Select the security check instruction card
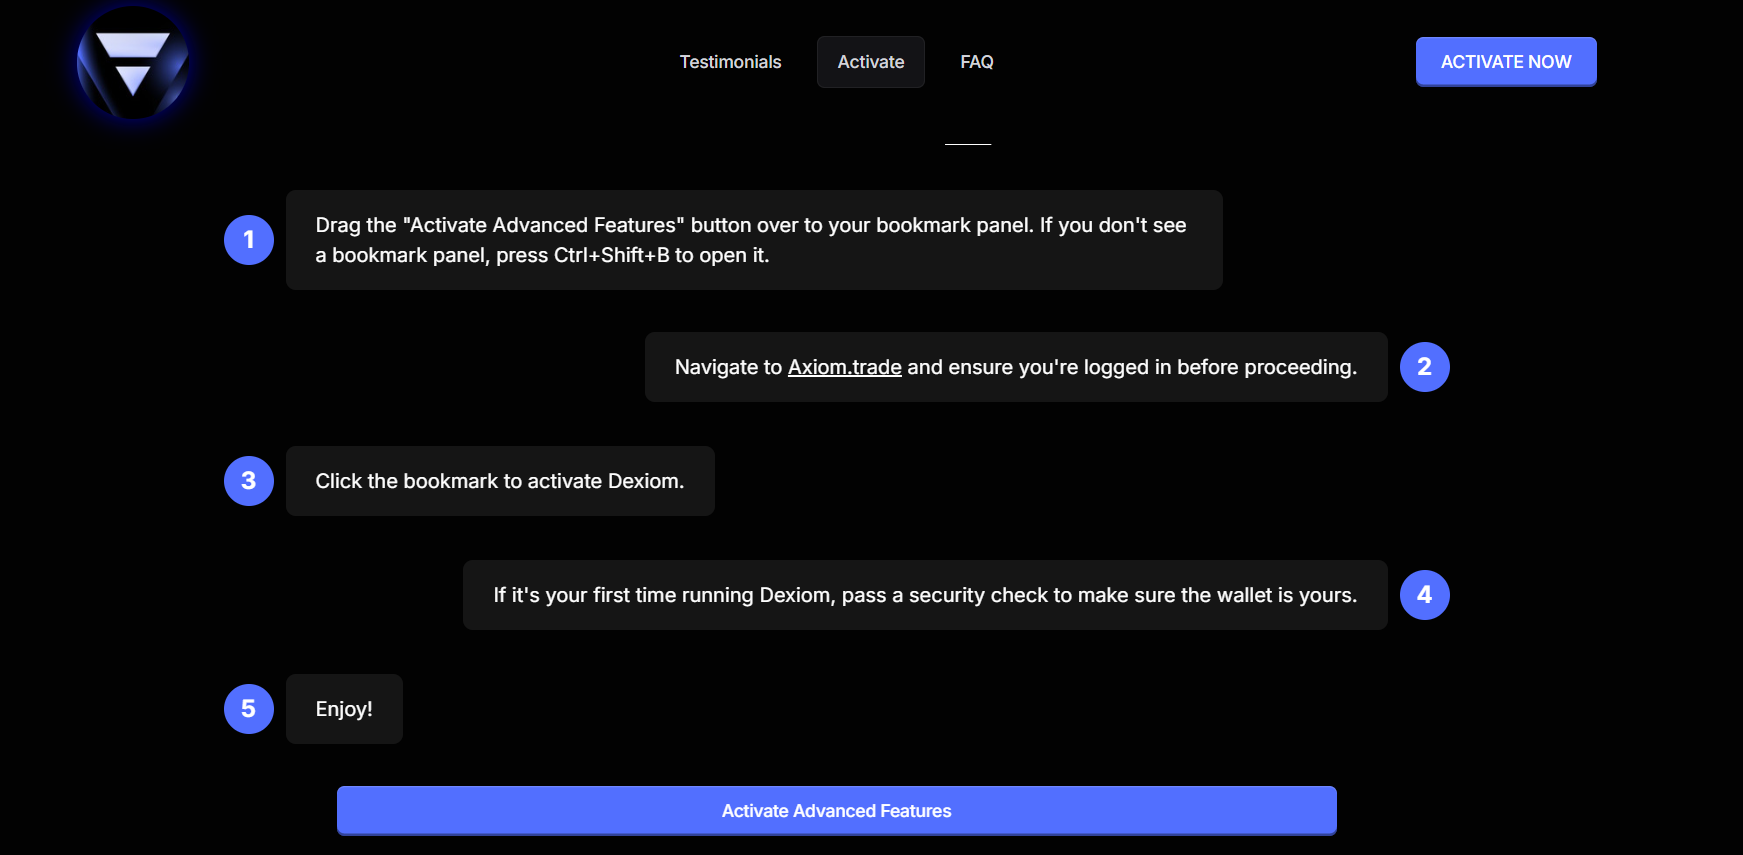 pos(924,595)
